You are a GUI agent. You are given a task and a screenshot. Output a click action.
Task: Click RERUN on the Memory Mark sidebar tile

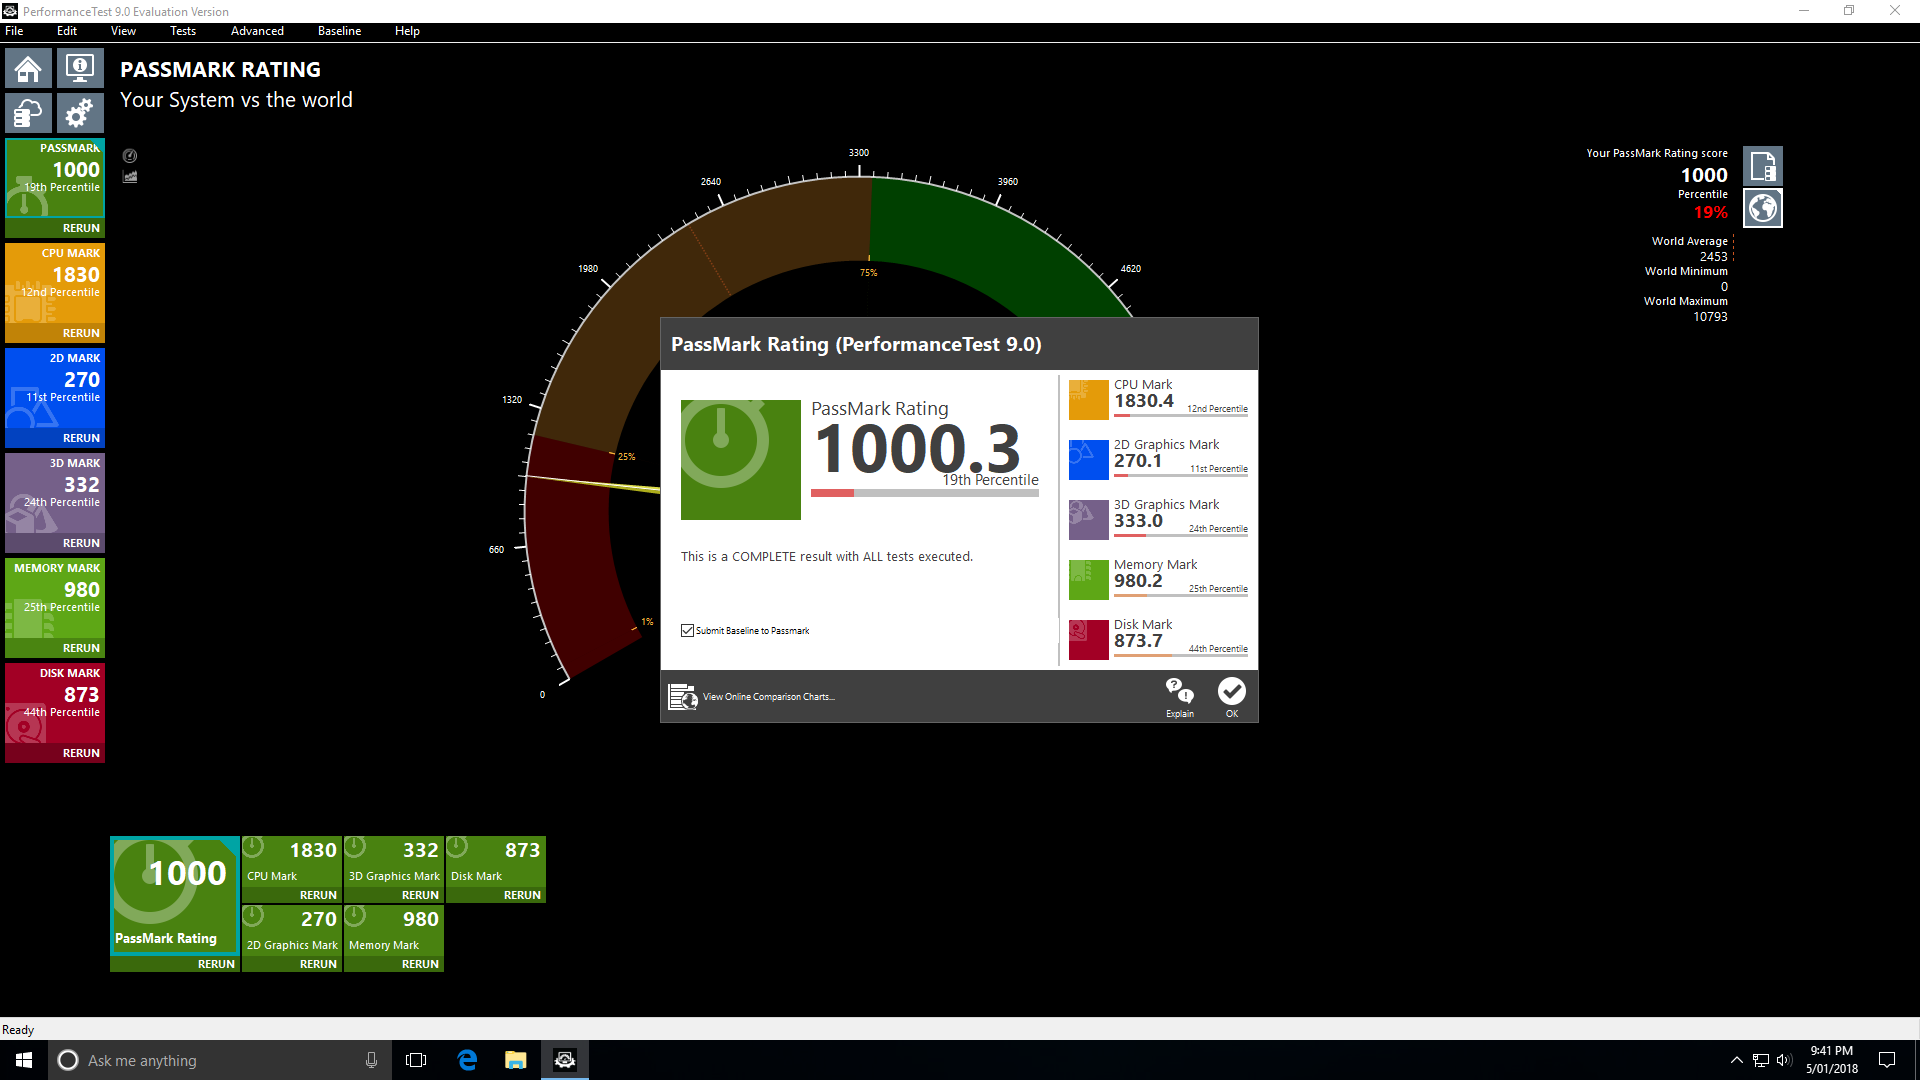click(x=81, y=648)
